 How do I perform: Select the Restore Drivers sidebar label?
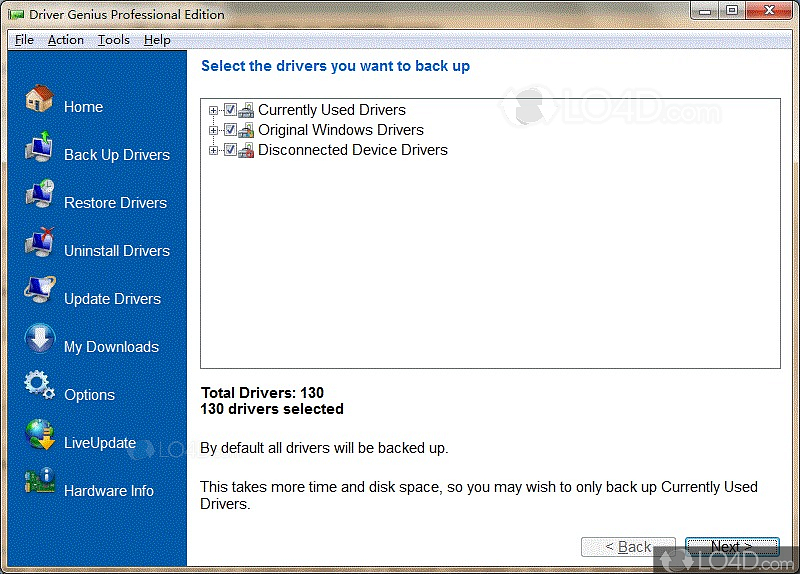[x=115, y=203]
